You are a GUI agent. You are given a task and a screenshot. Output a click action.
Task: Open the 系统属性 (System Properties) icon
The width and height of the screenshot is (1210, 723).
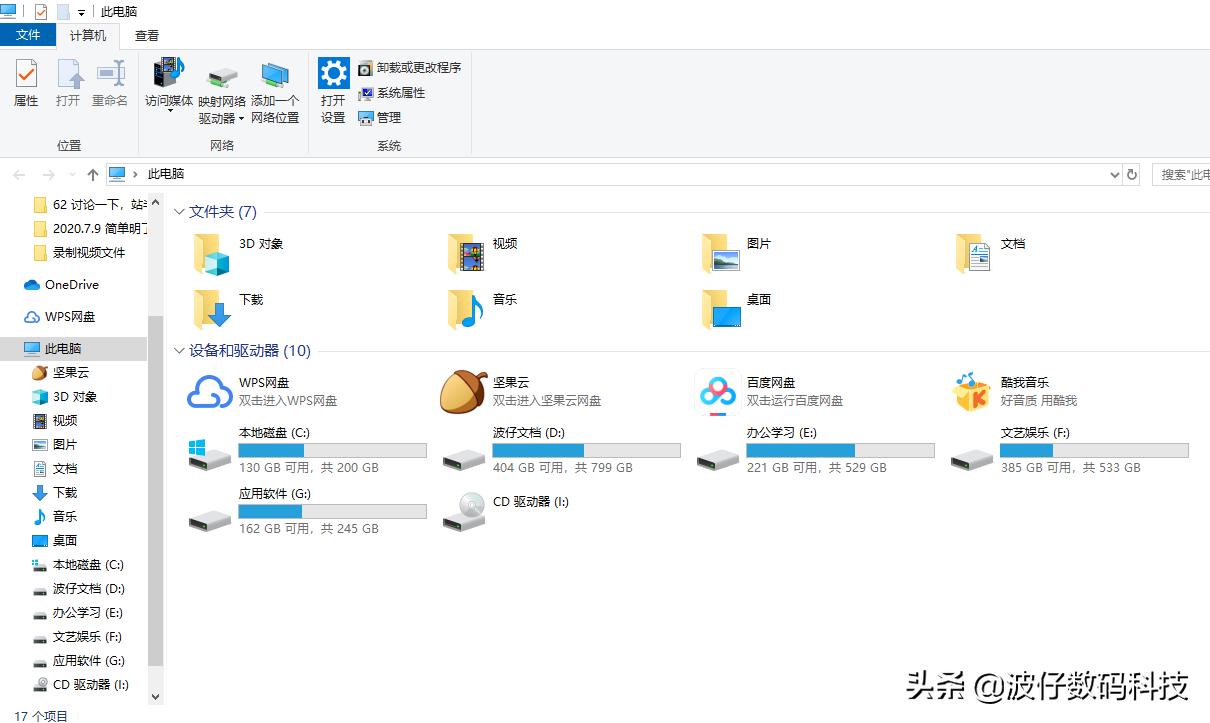[x=392, y=93]
